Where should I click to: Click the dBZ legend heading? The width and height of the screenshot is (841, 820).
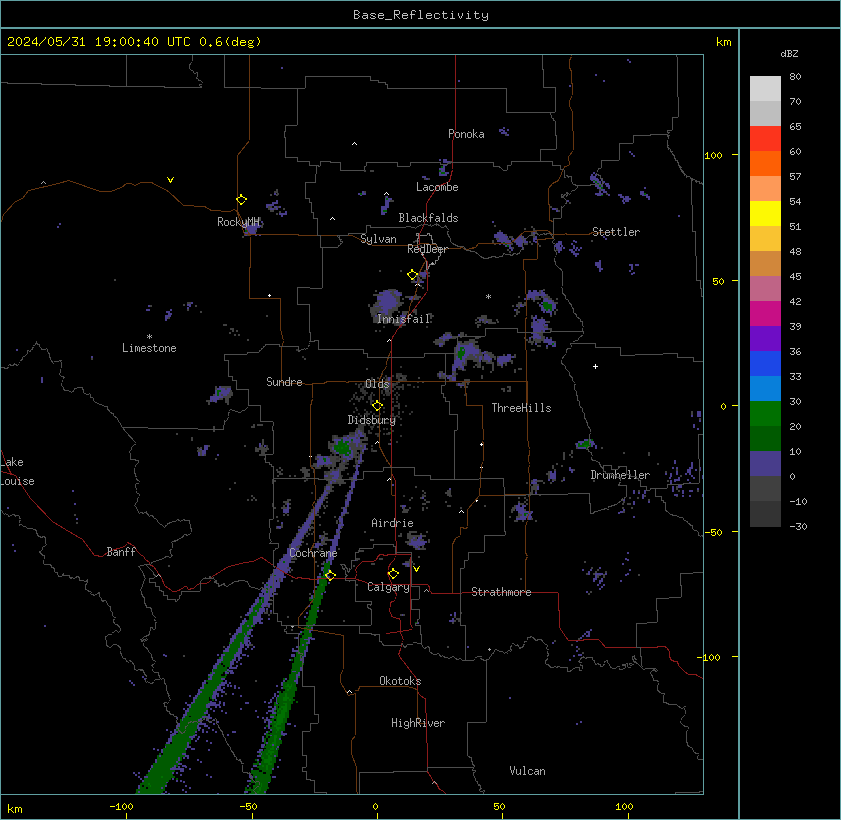point(789,54)
